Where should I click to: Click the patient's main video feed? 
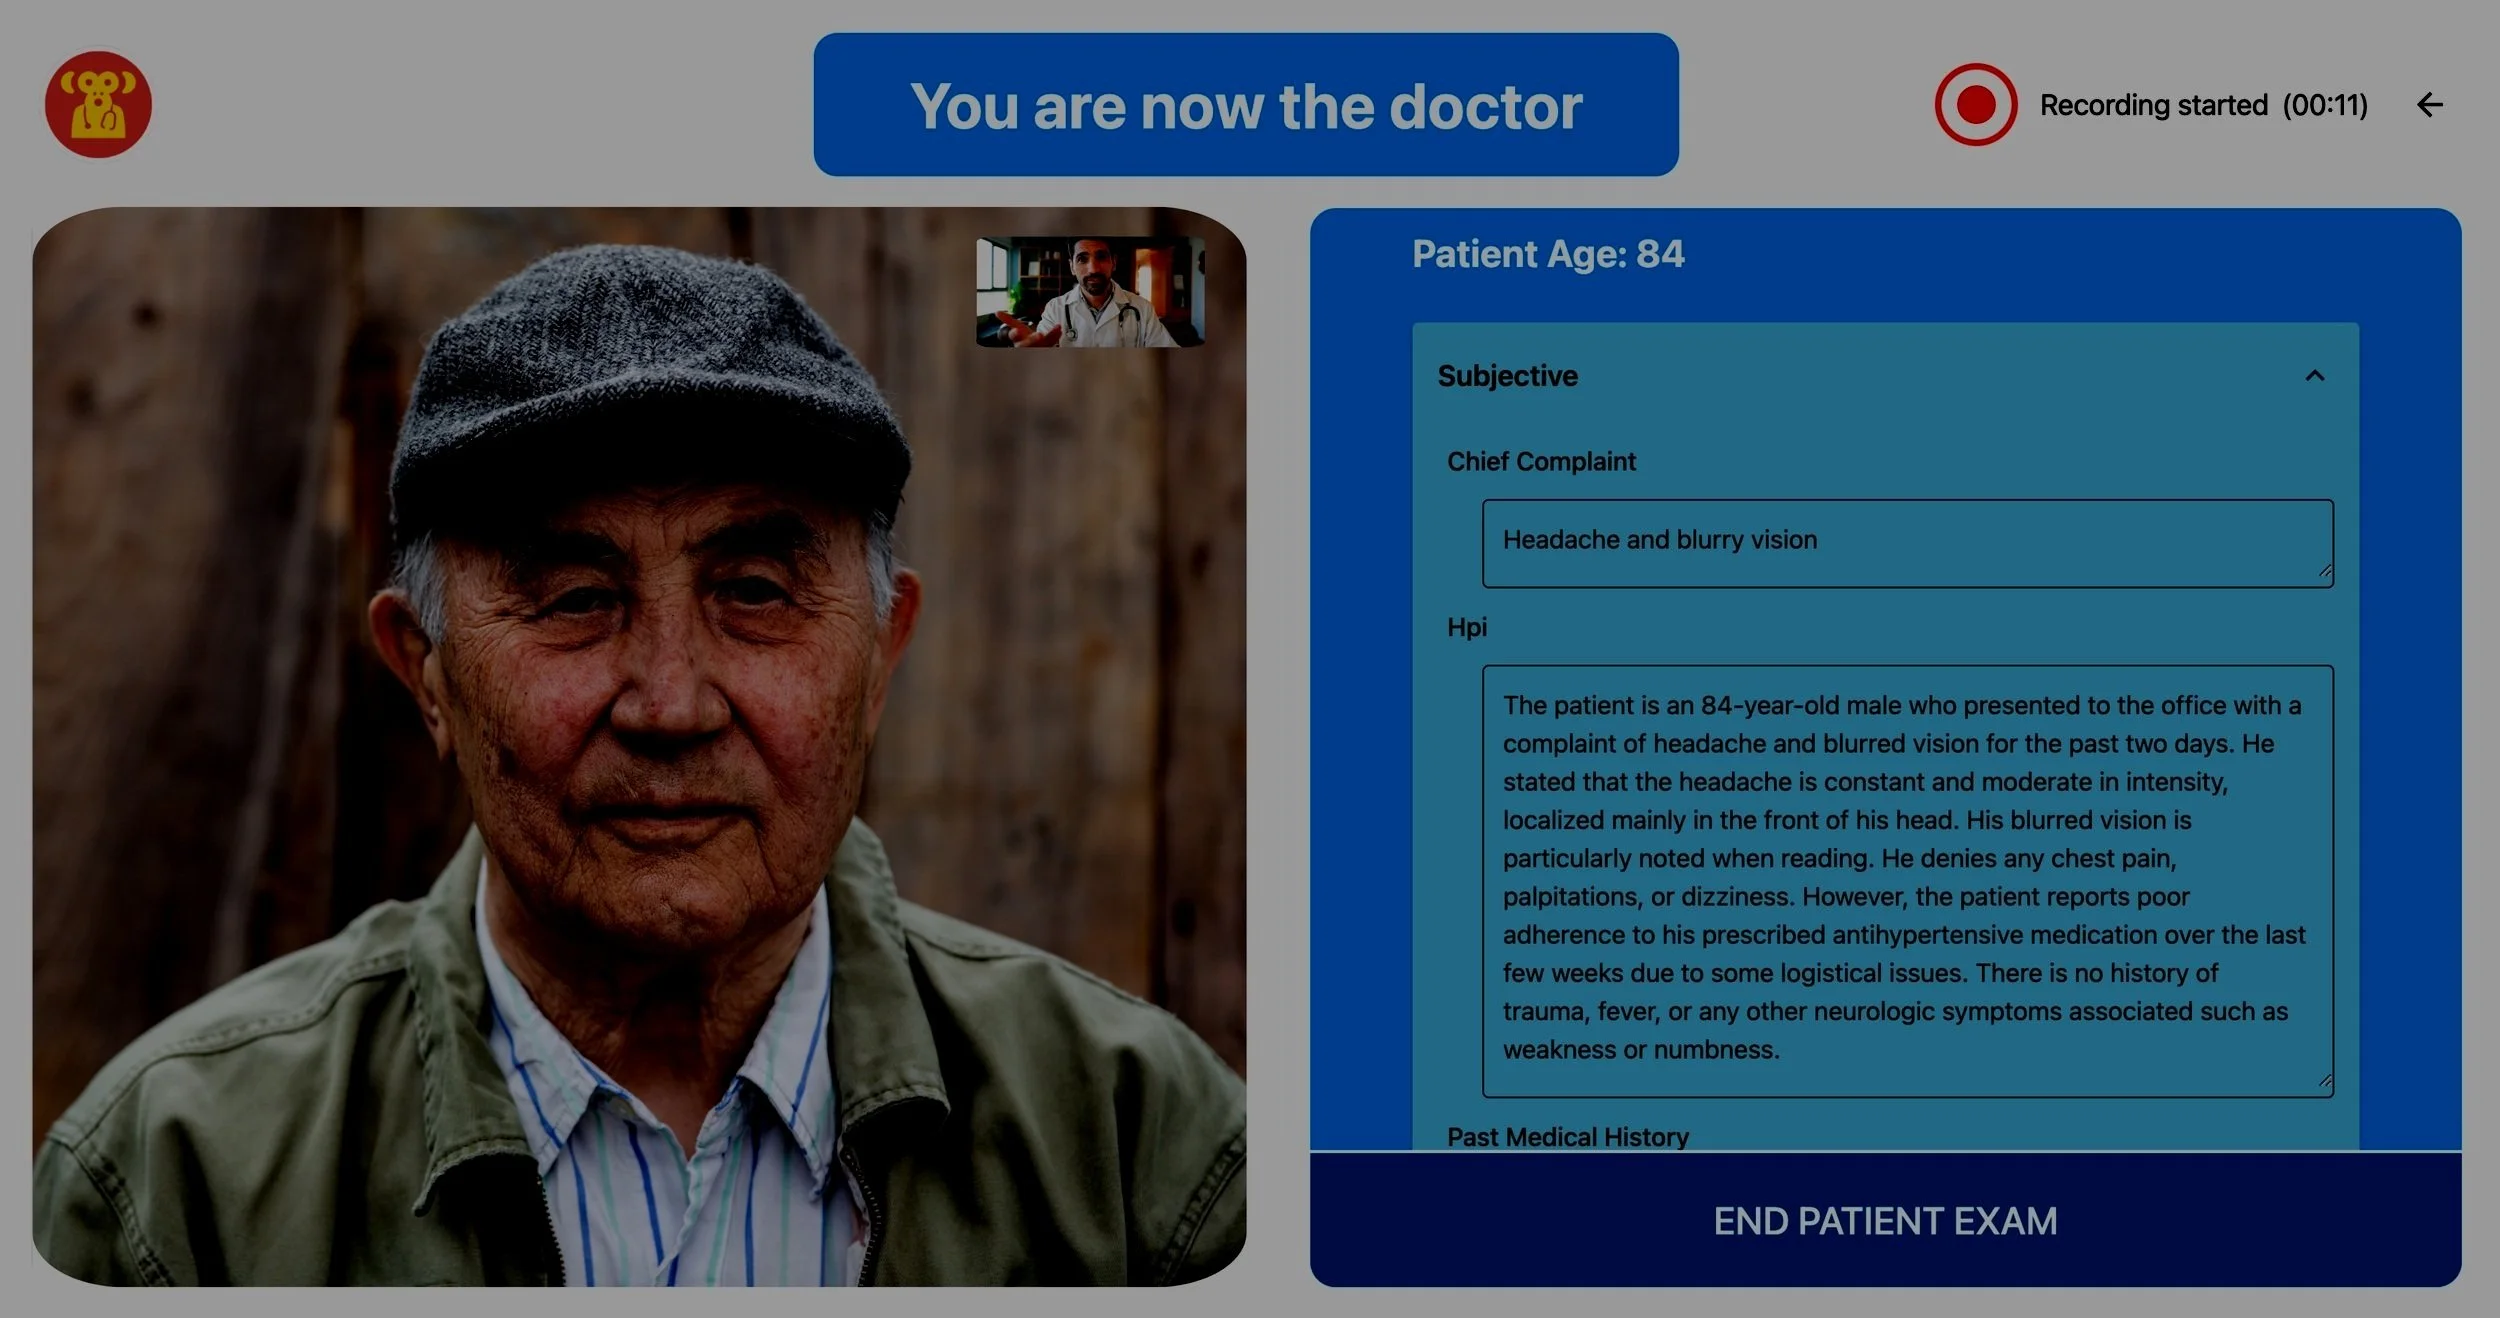coord(639,746)
